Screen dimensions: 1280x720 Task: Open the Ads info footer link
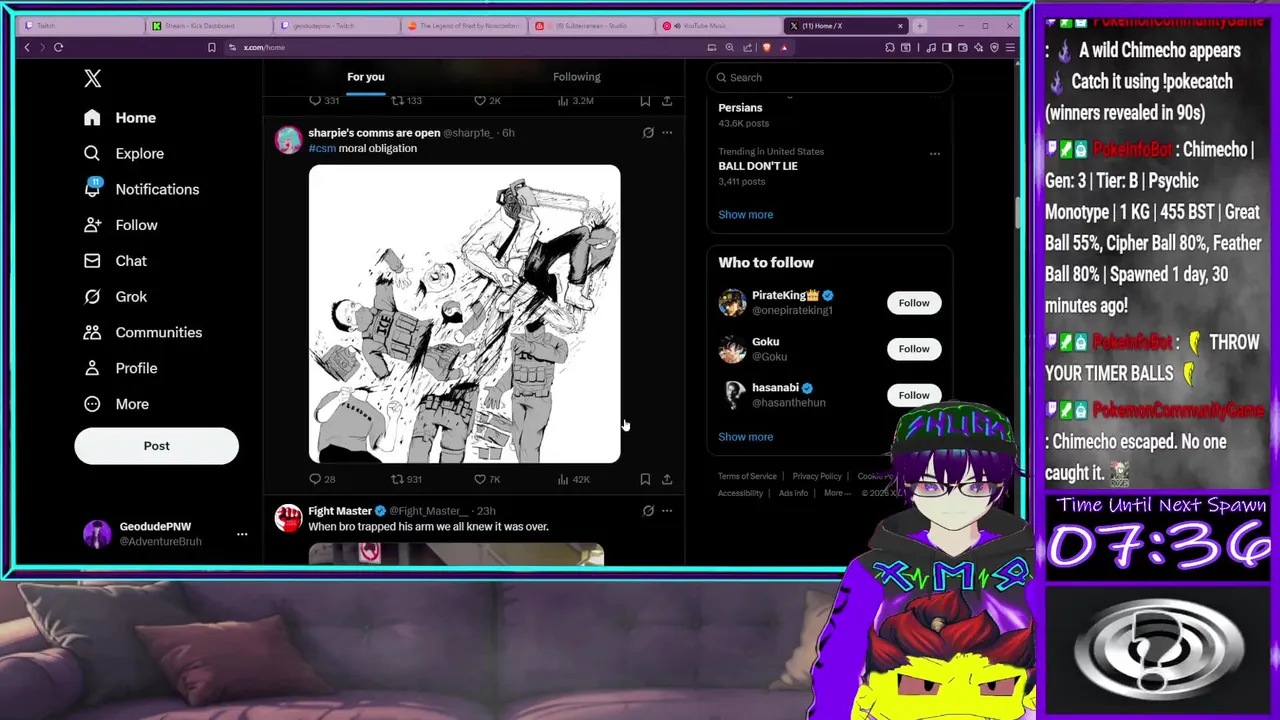793,493
